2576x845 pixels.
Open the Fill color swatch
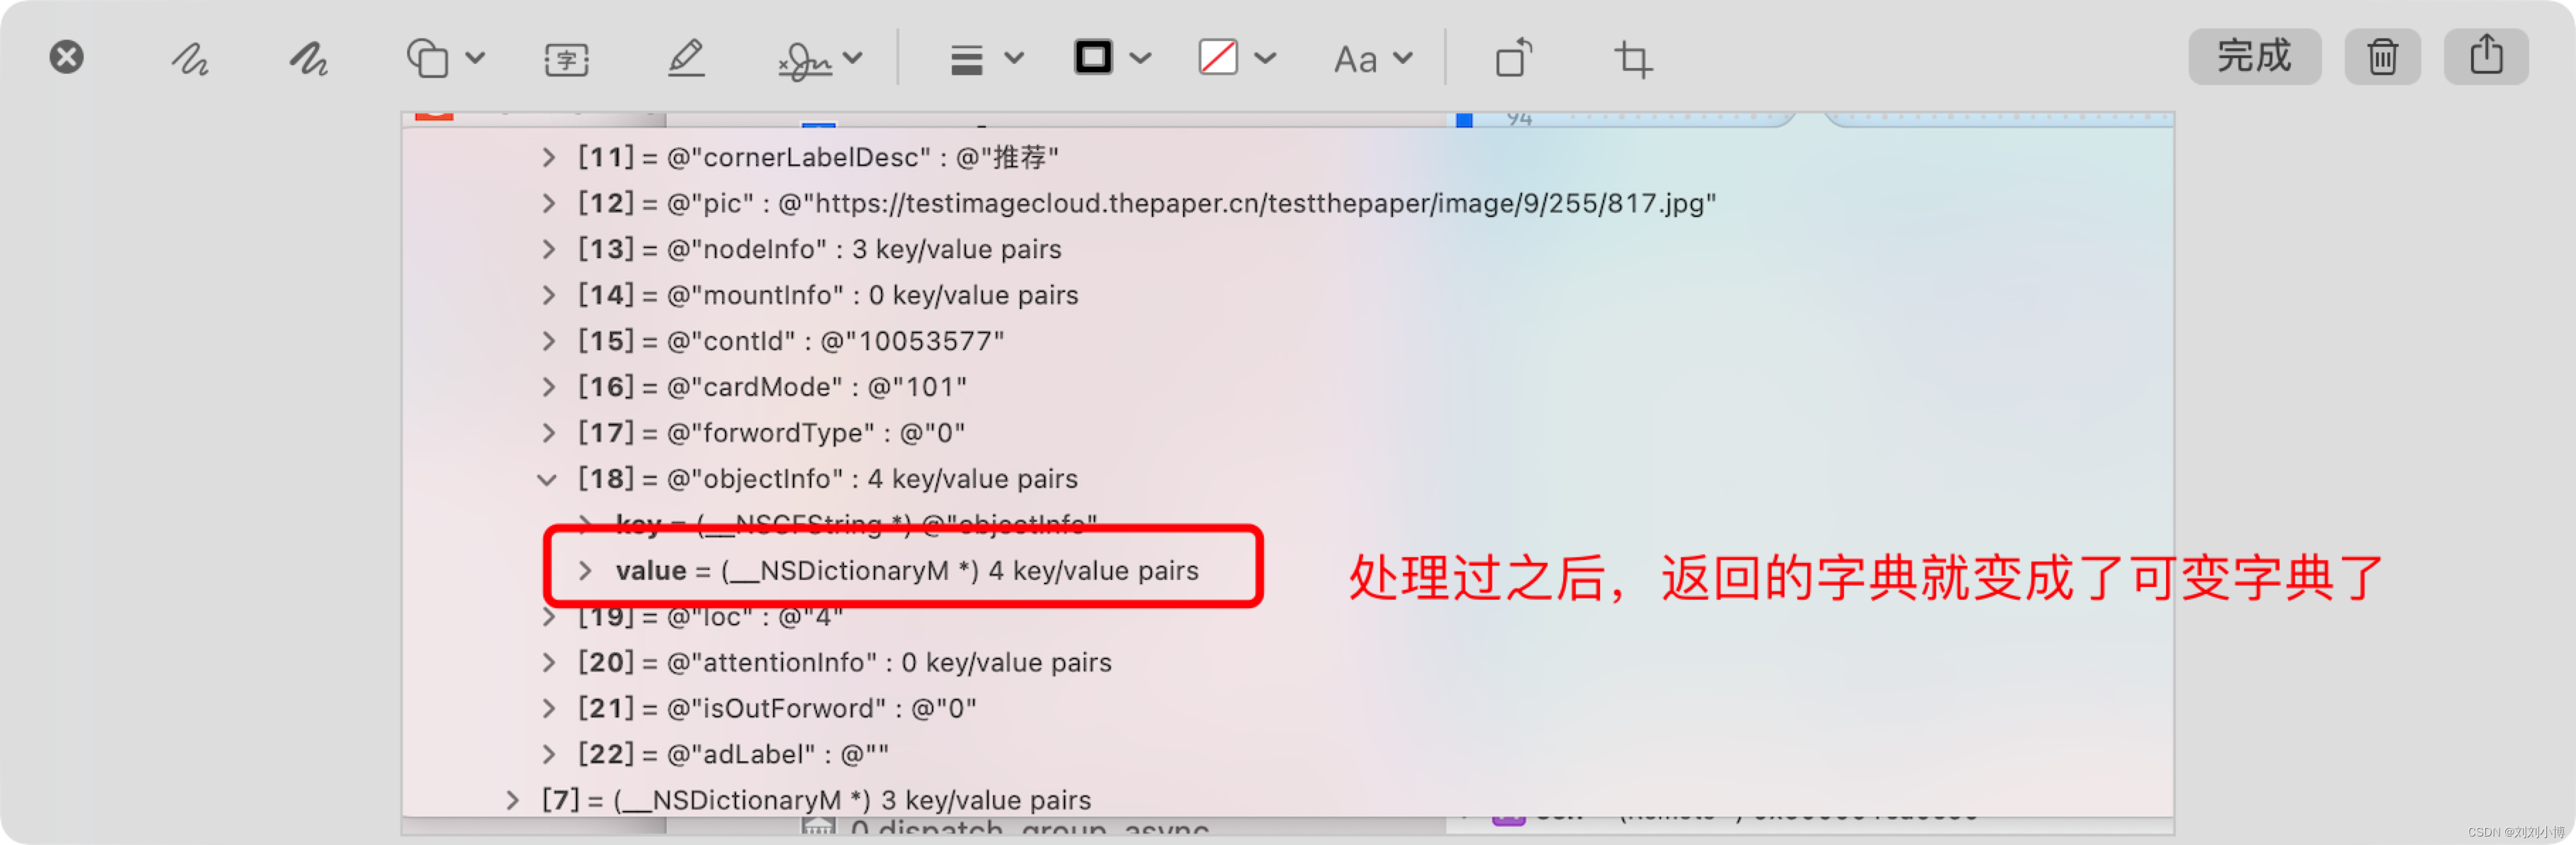(x=1218, y=57)
